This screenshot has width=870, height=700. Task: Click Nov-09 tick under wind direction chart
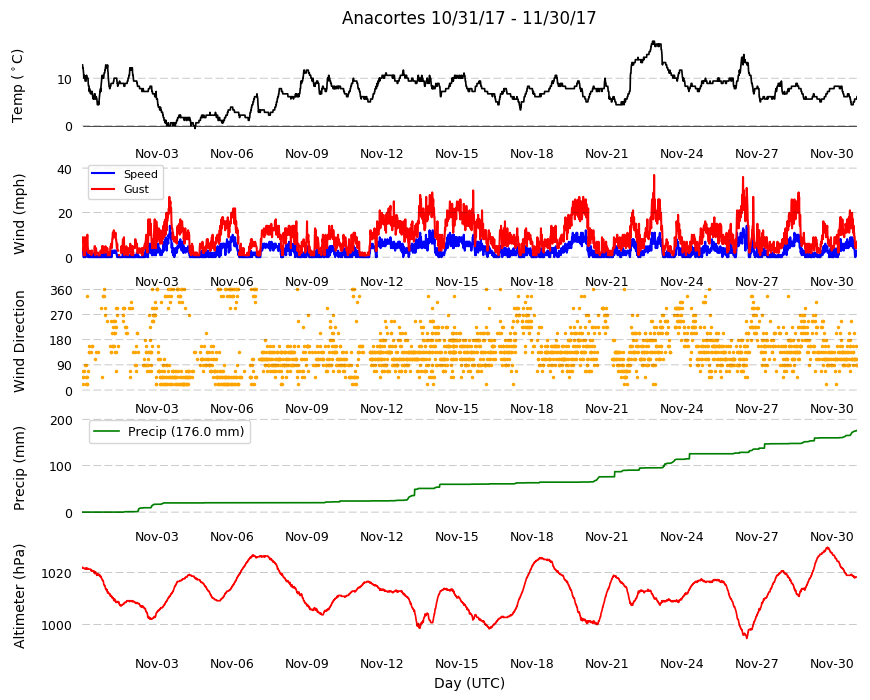[x=306, y=409]
